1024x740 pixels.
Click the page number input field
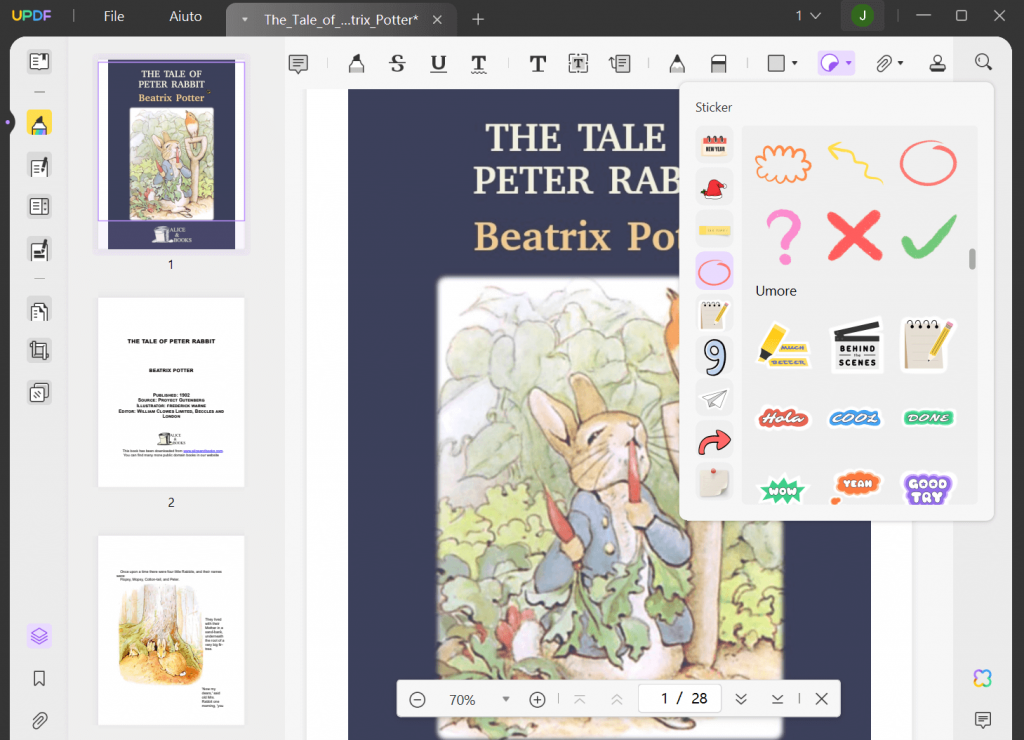click(680, 699)
